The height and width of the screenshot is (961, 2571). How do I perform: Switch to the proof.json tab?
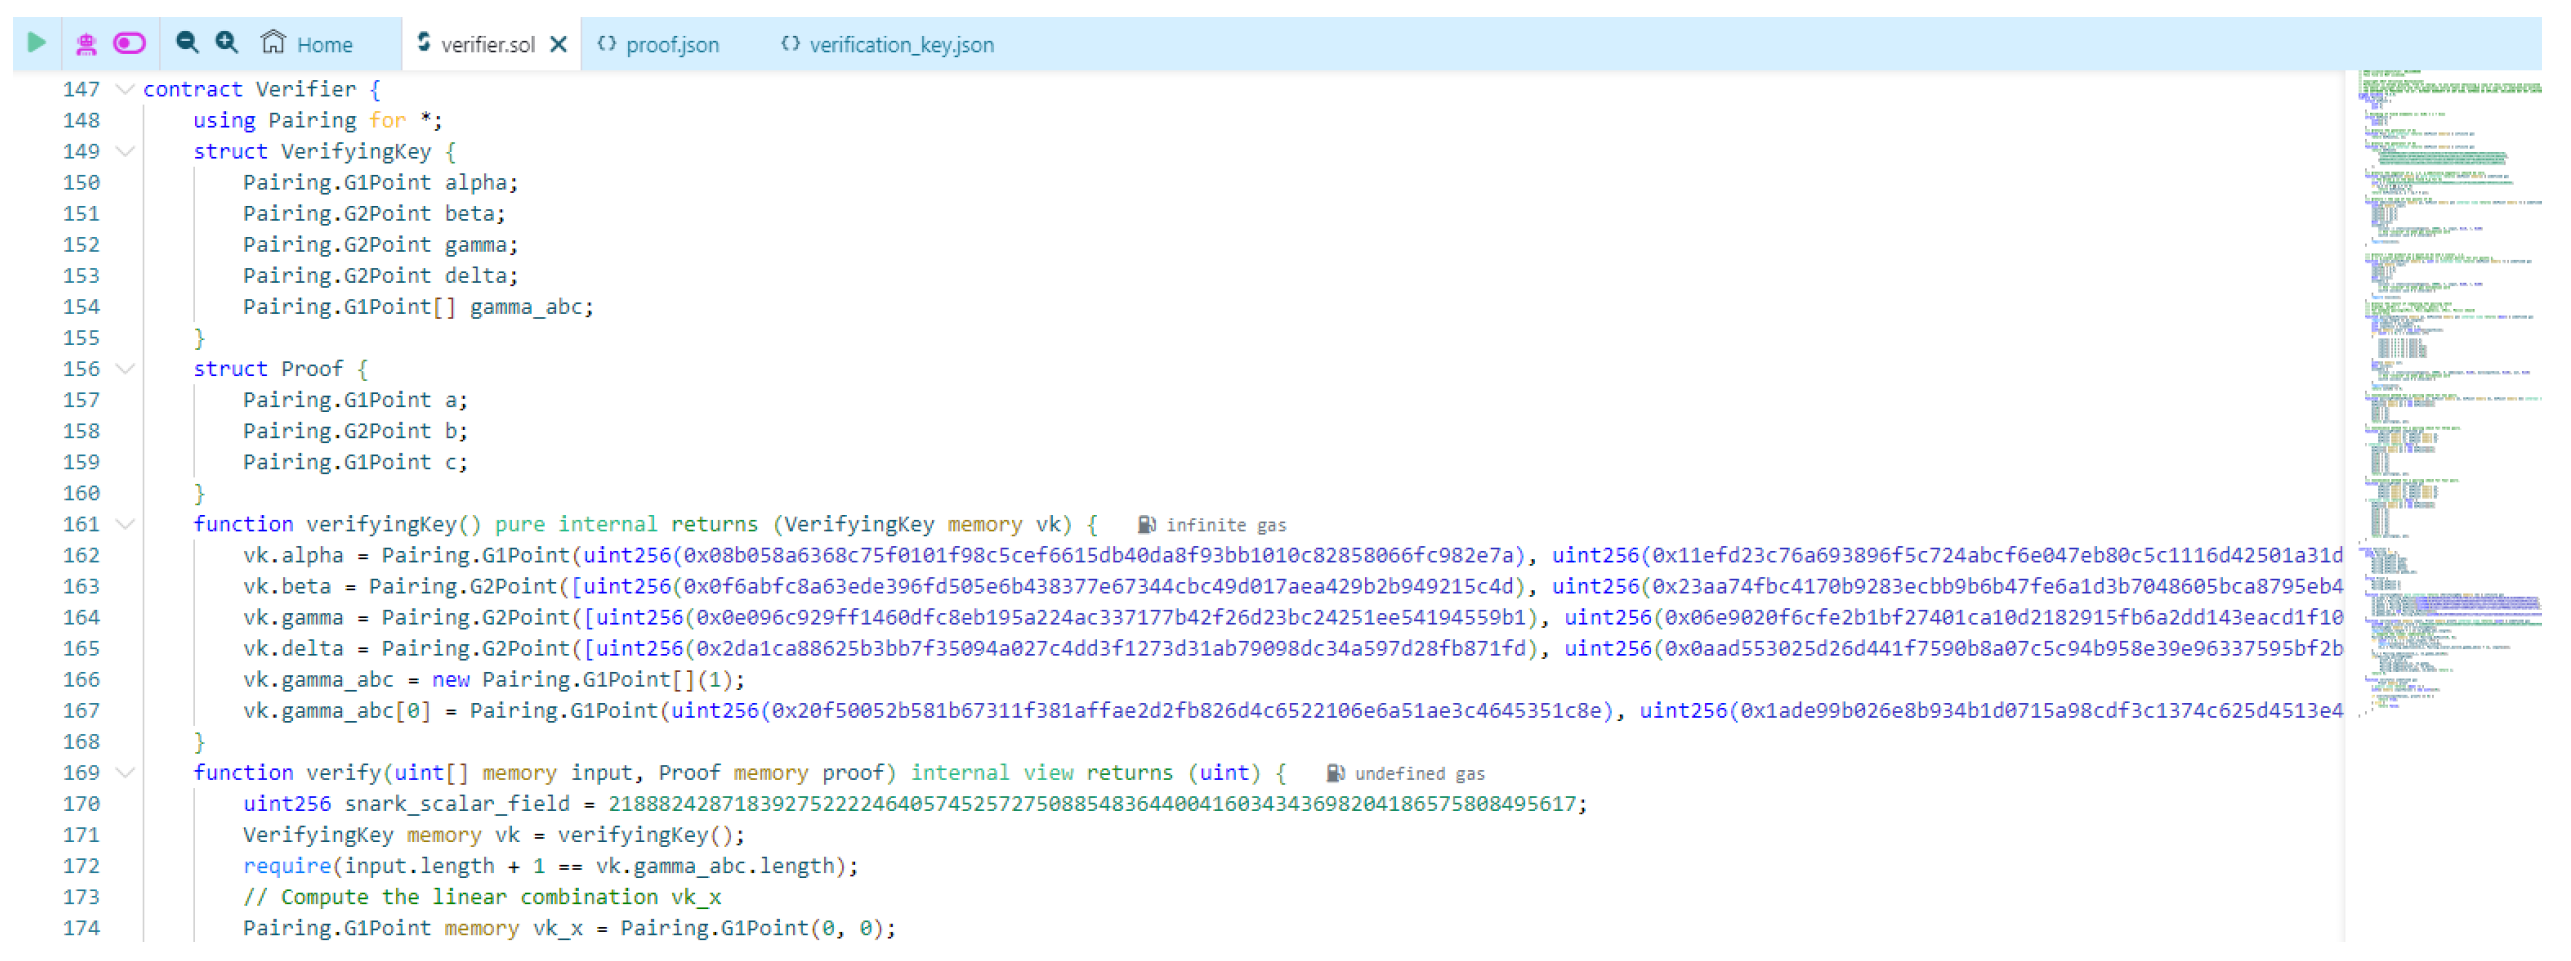pyautogui.click(x=671, y=45)
